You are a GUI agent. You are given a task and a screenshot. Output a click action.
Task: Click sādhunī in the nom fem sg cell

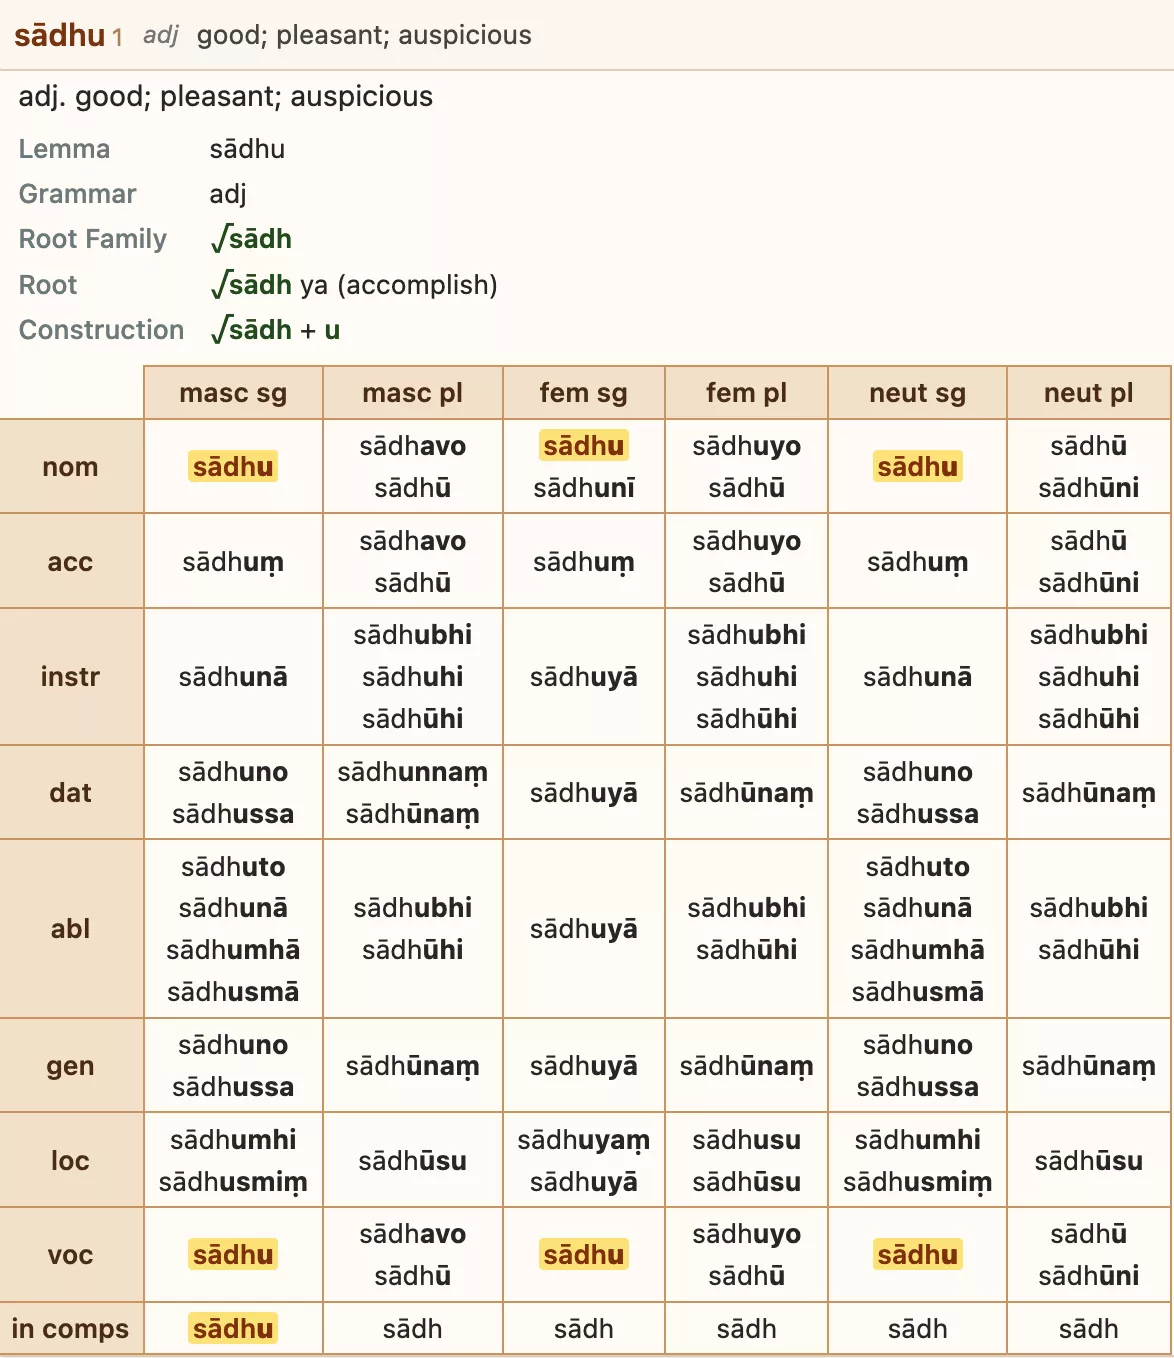click(584, 488)
